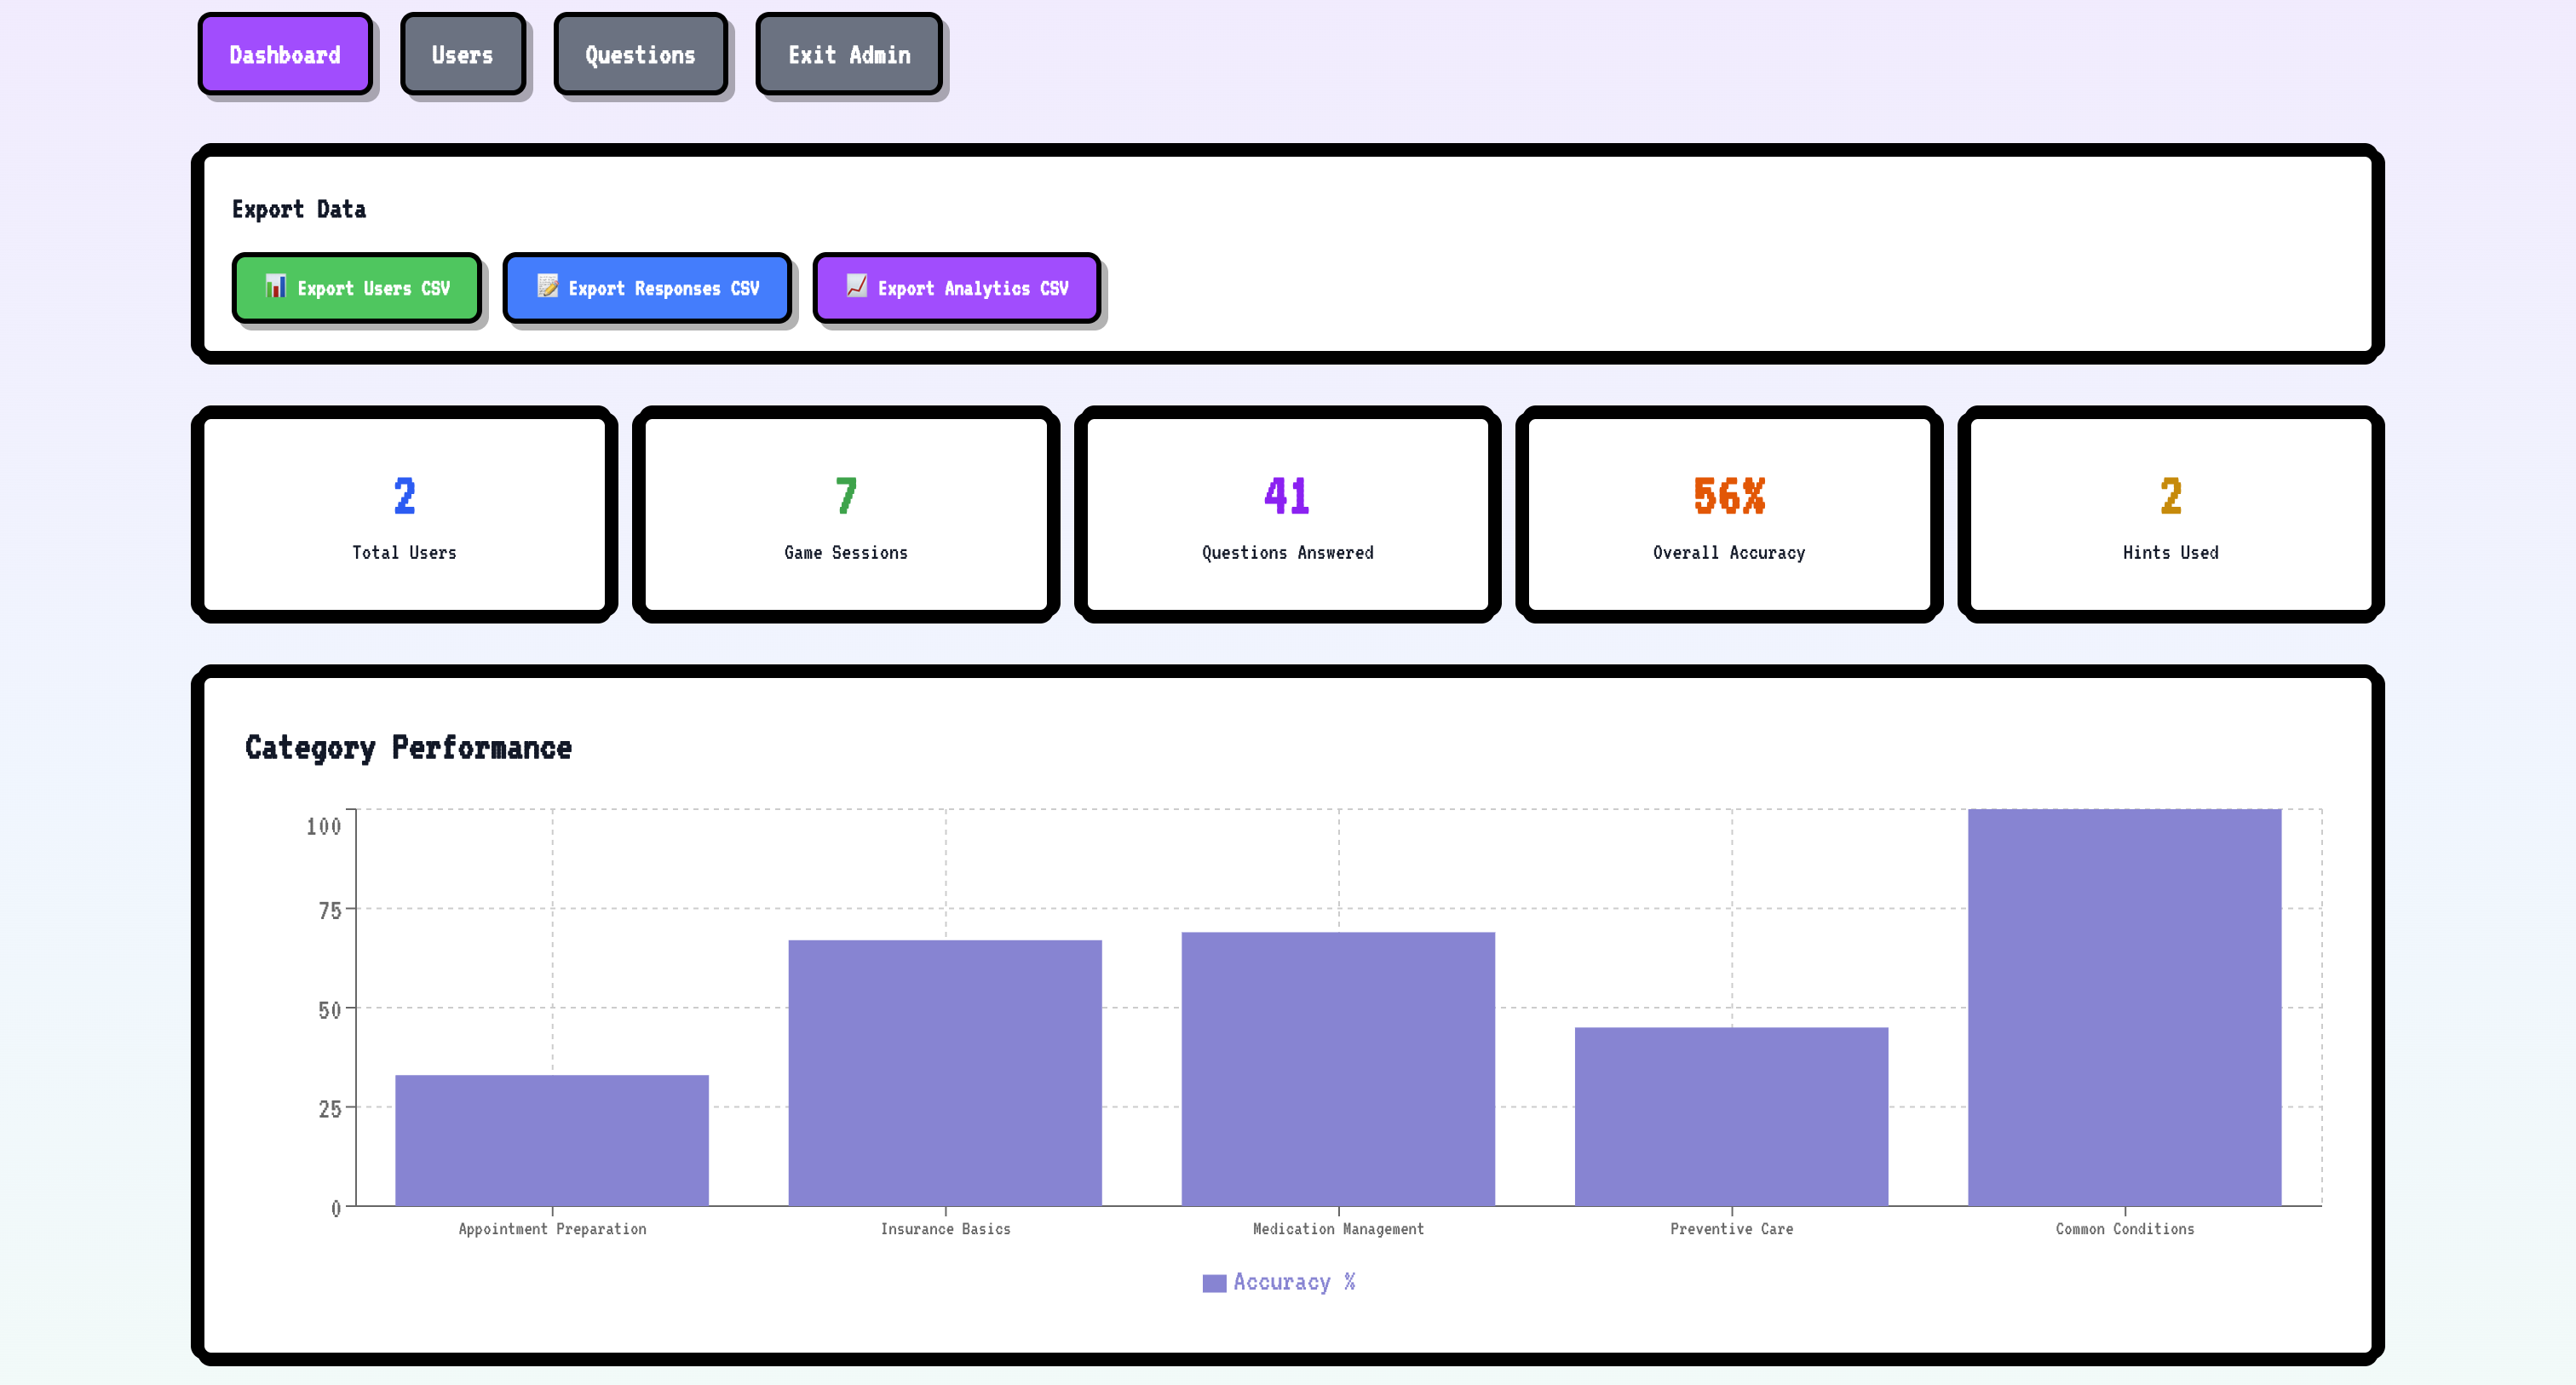Click the notepad icon on Export Responses
2576x1385 pixels.
click(x=547, y=287)
